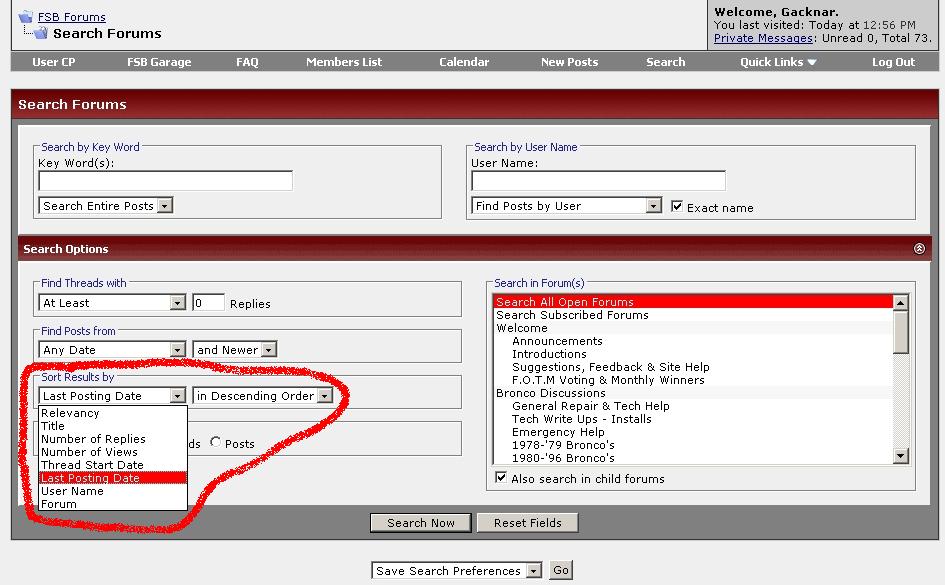The image size is (945, 585).
Task: Select Suggestions, Feedback & Site Help forum
Action: 693,367
